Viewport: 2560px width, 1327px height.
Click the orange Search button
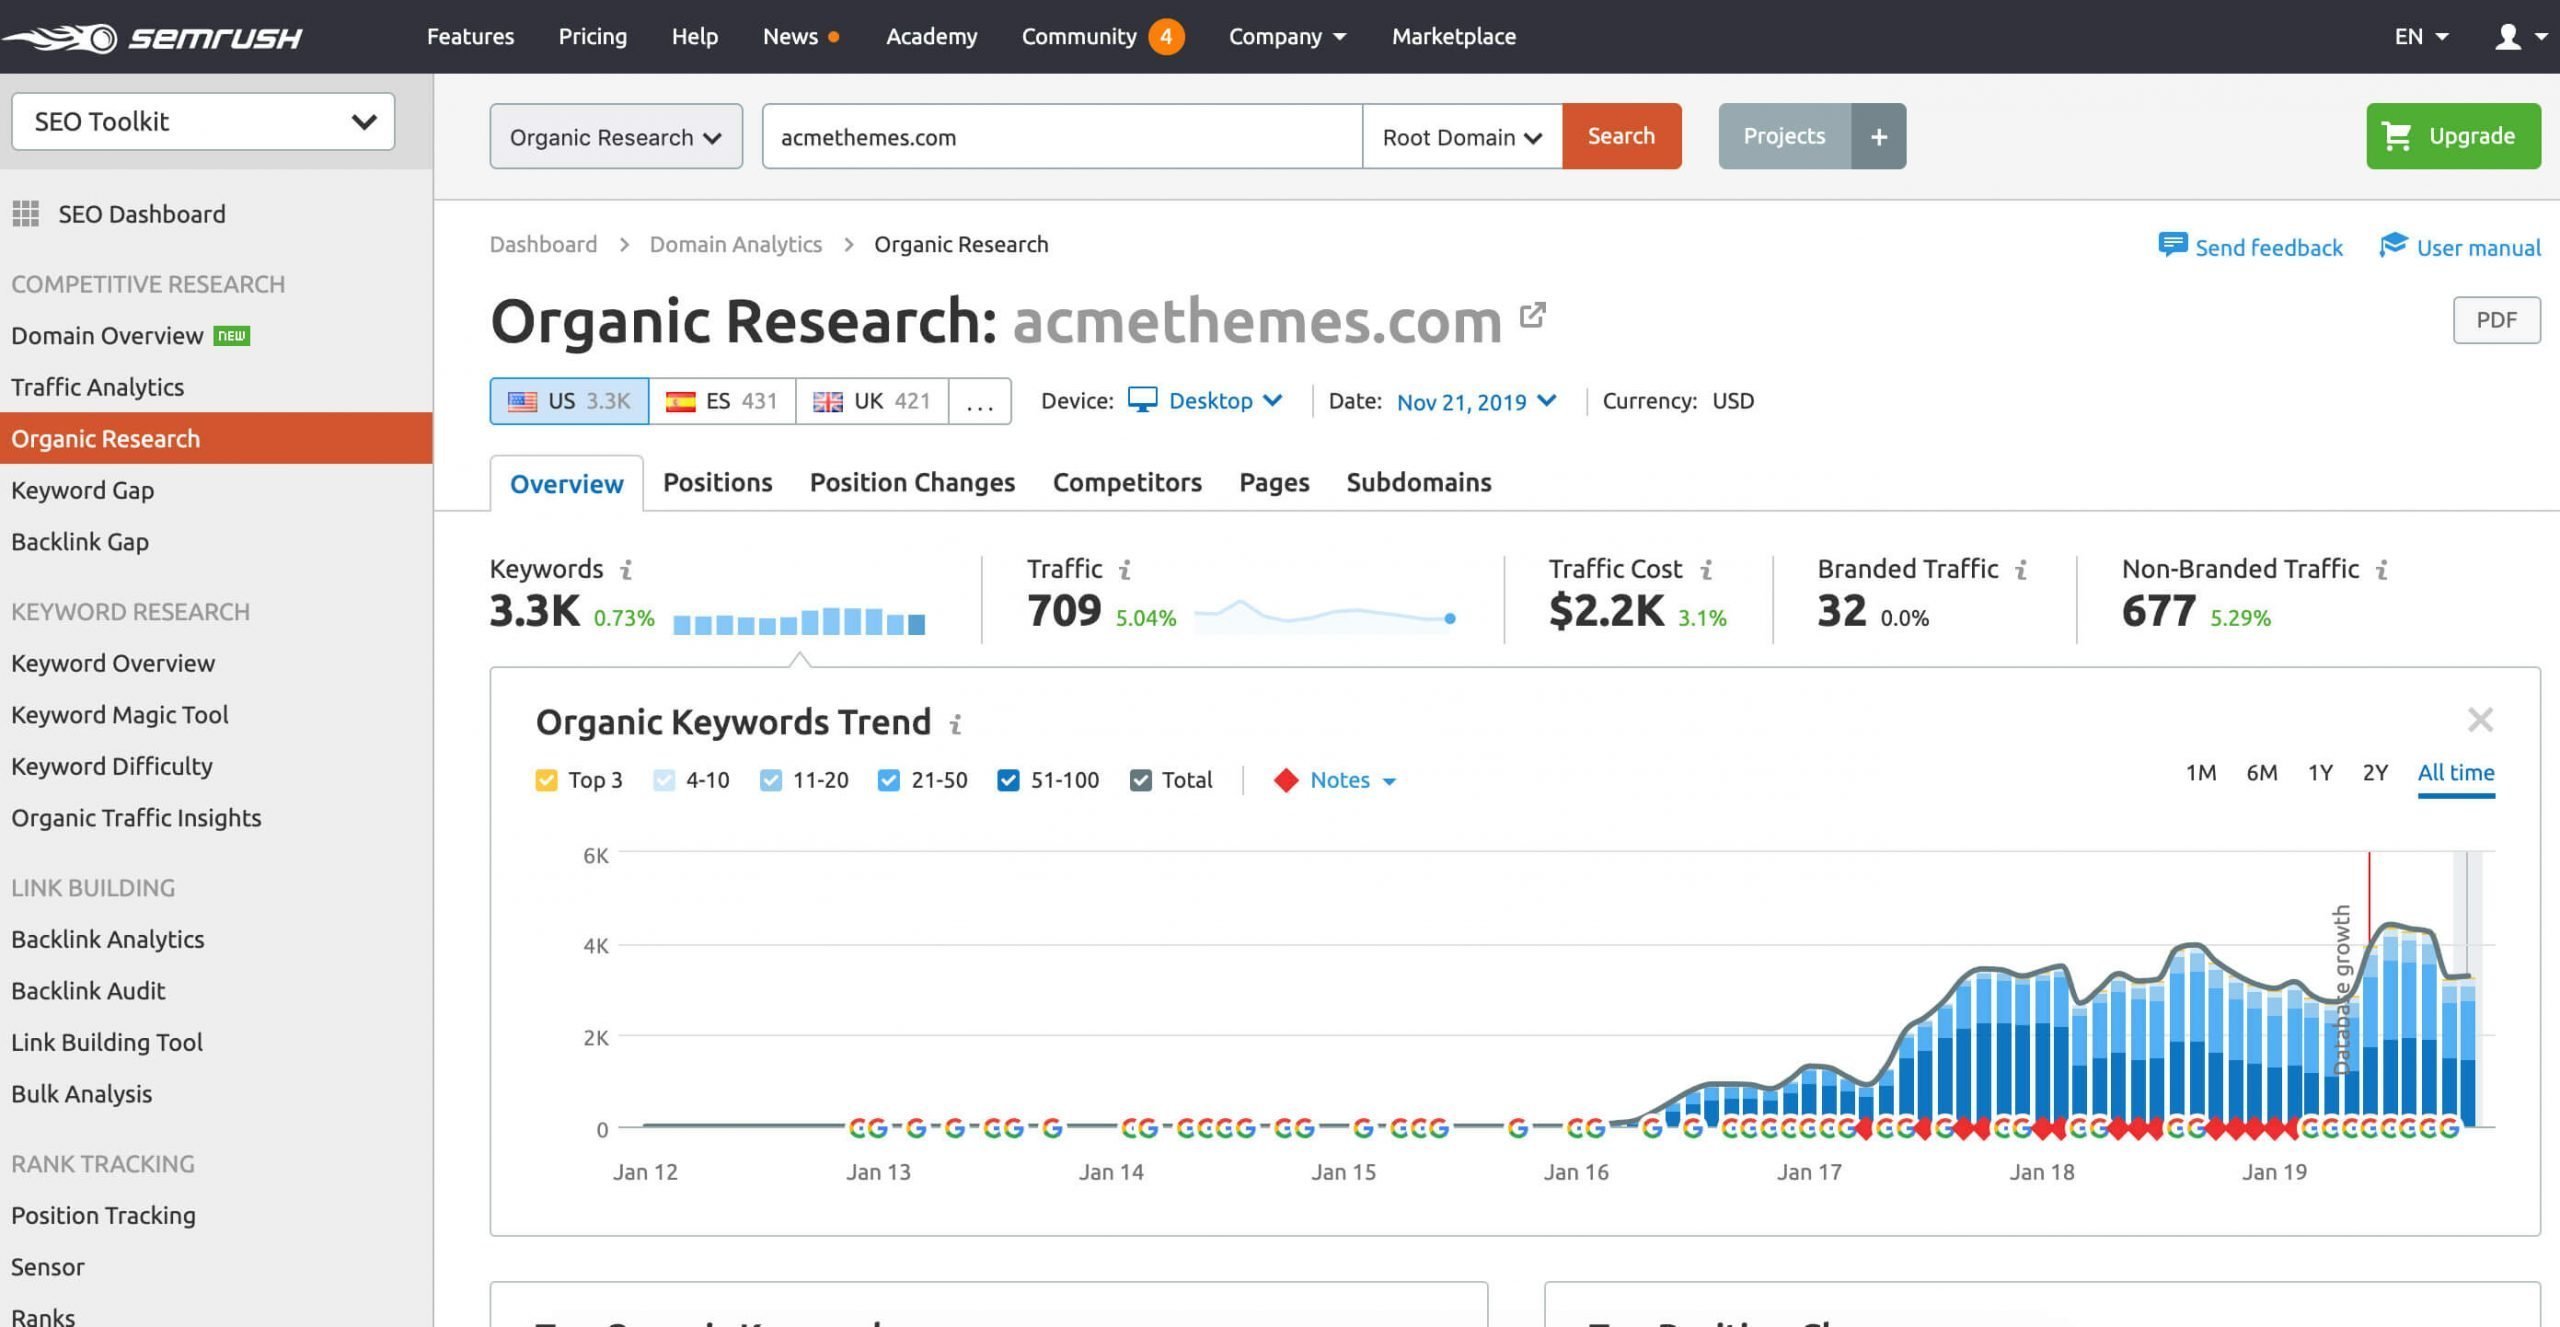pos(1621,136)
